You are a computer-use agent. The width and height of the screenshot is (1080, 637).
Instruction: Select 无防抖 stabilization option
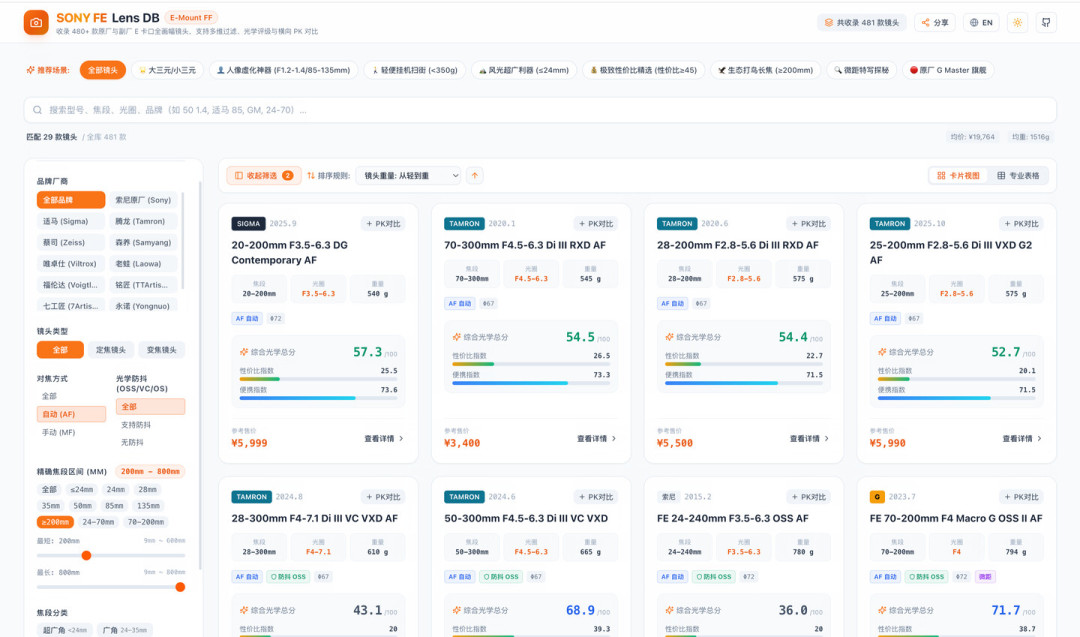[150, 443]
